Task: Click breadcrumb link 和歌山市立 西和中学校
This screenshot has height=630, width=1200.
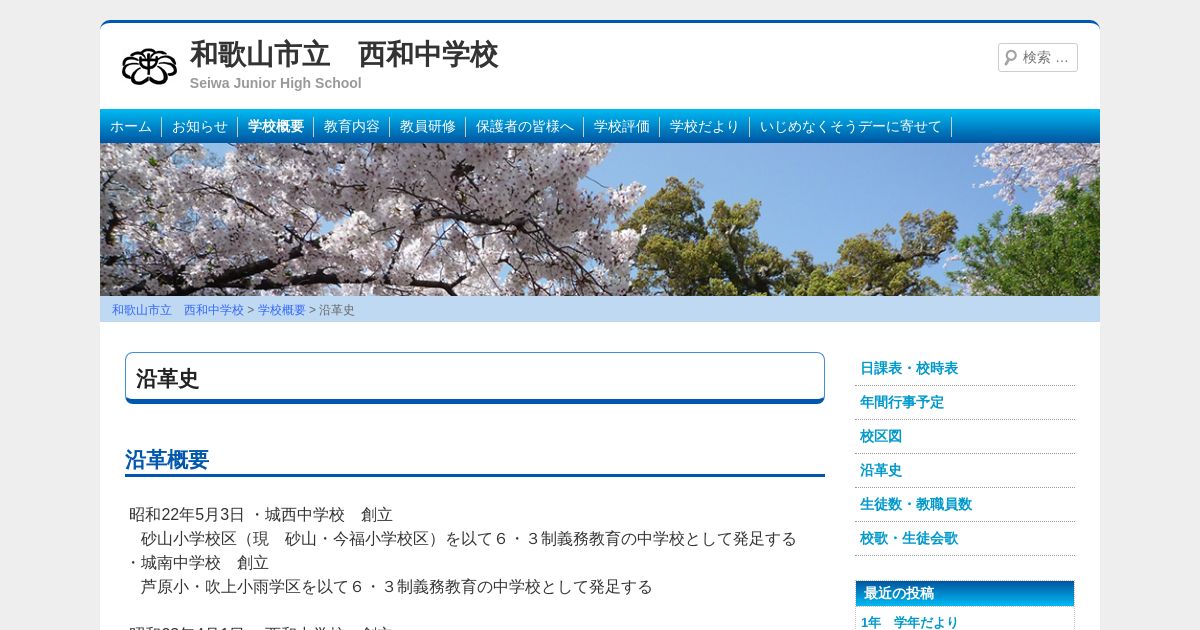Action: click(178, 310)
